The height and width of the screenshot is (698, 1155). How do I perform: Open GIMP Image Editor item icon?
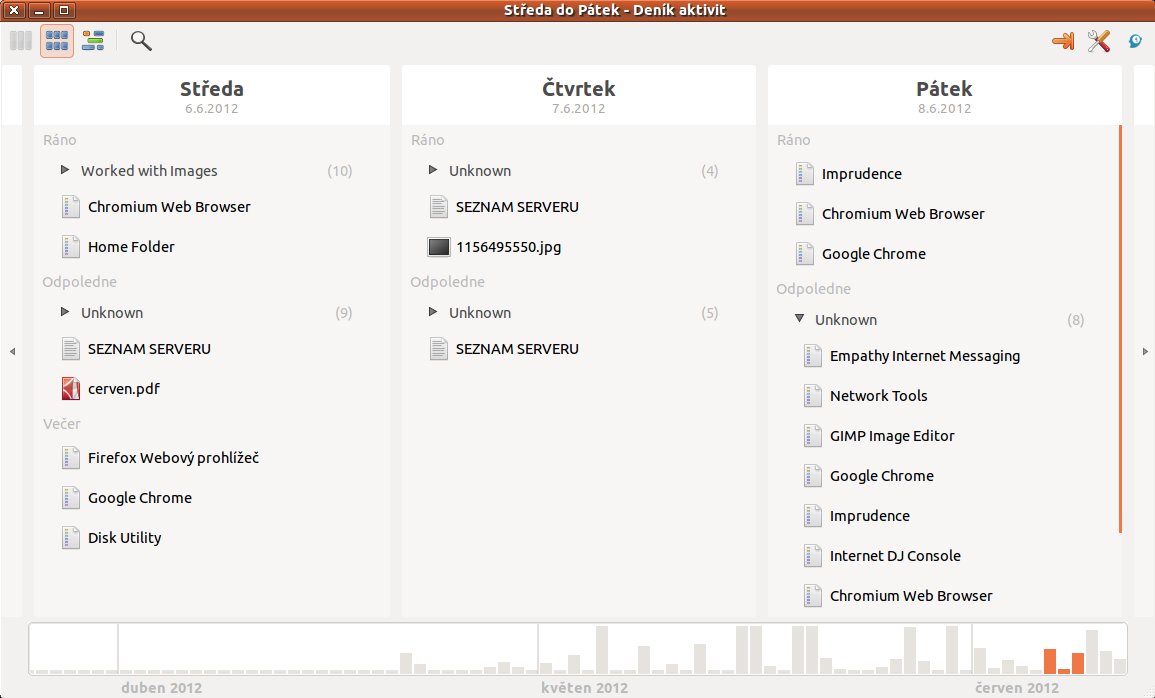point(812,436)
